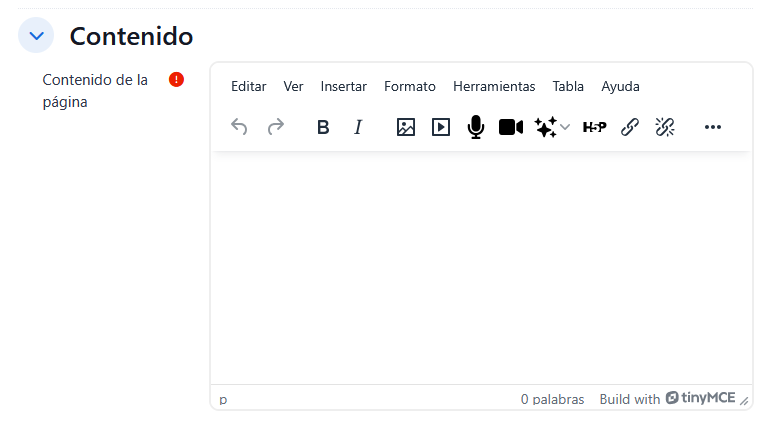This screenshot has height=421, width=772.
Task: Start video recording with camera icon
Action: (x=511, y=127)
